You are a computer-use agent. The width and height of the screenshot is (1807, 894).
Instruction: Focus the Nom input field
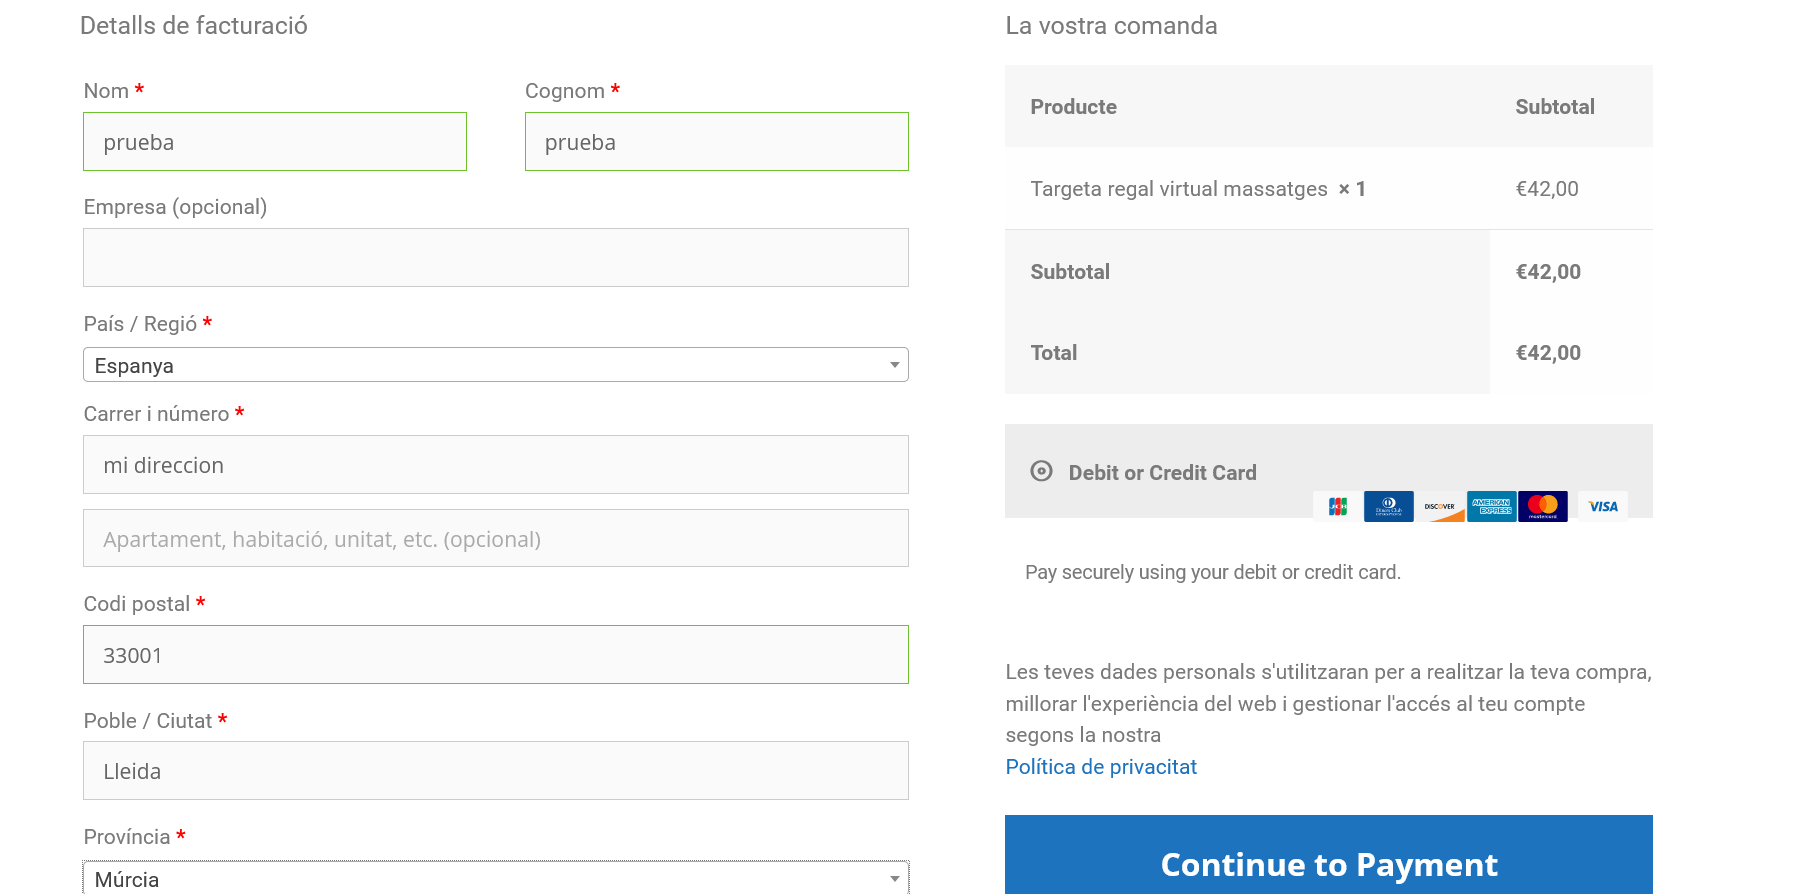pyautogui.click(x=275, y=142)
